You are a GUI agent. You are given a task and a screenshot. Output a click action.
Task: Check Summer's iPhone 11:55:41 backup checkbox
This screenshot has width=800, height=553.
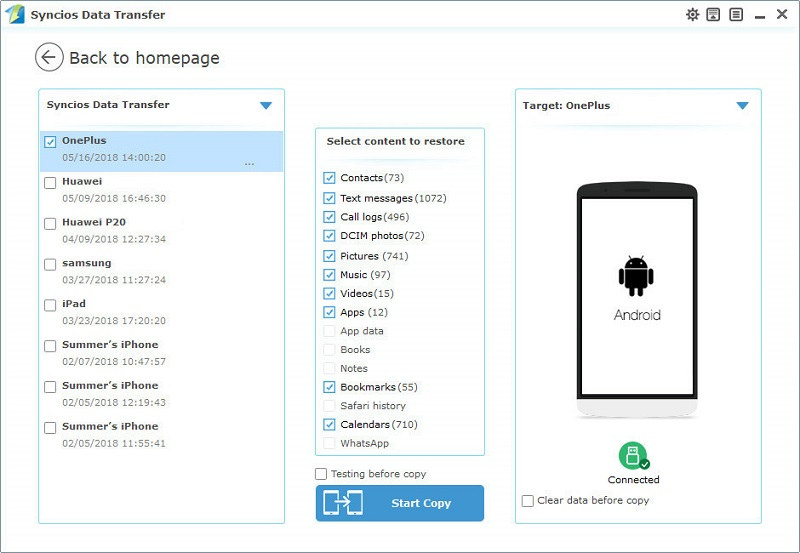[50, 428]
